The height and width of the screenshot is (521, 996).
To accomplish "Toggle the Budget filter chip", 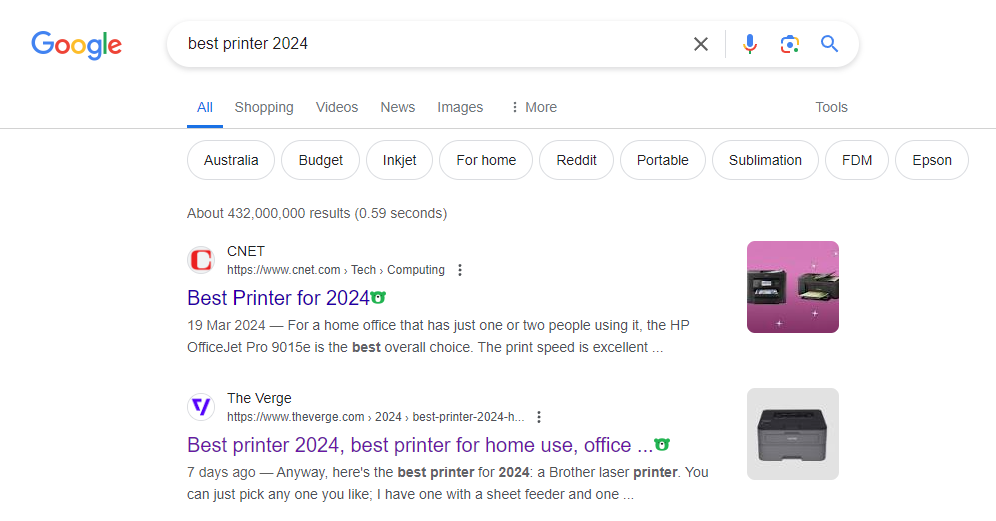I will [320, 160].
